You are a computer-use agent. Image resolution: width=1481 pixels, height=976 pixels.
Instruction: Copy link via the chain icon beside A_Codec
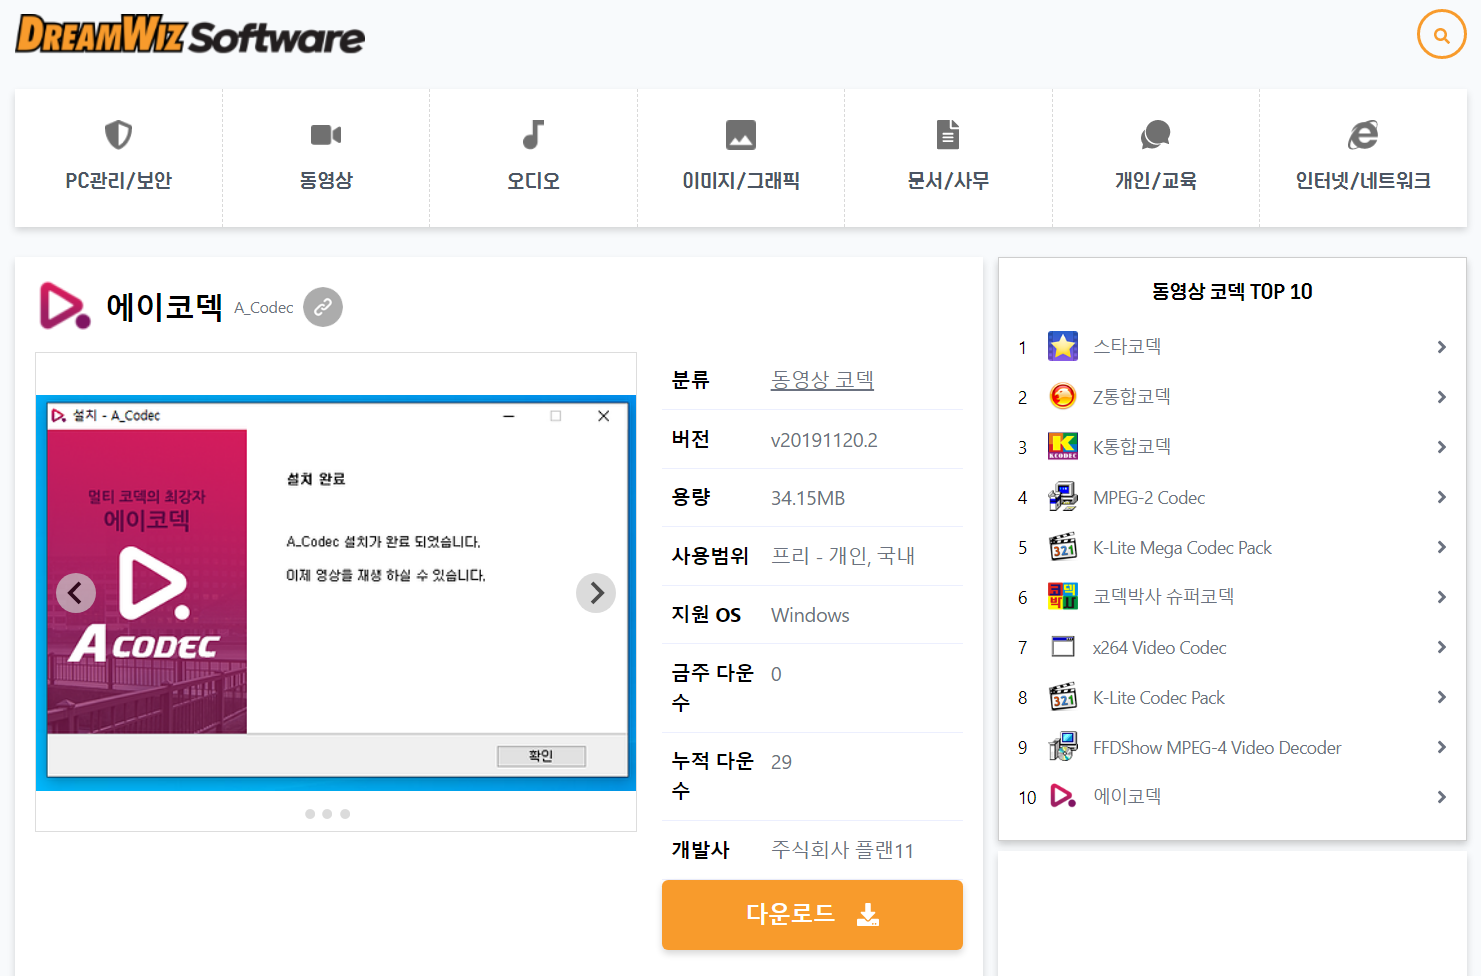(323, 307)
